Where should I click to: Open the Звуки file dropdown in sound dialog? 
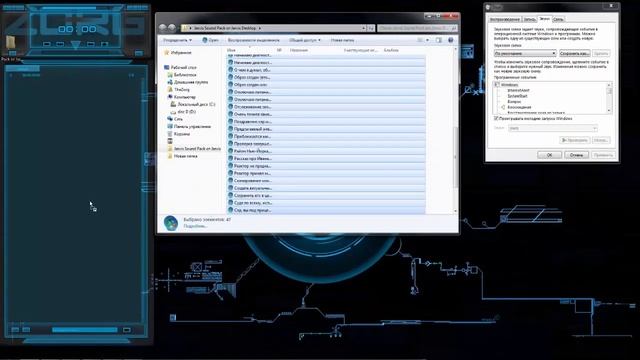(x=553, y=128)
